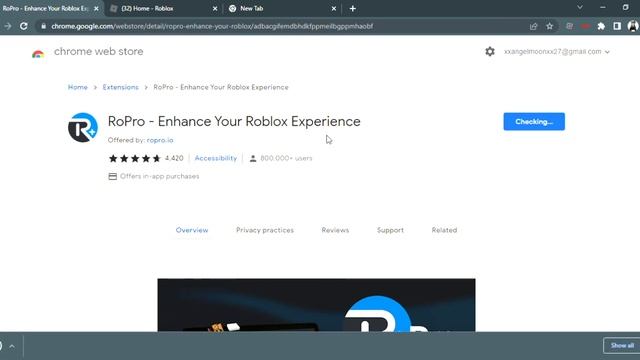Open the web store settings gear
640x360 pixels.
click(x=490, y=51)
